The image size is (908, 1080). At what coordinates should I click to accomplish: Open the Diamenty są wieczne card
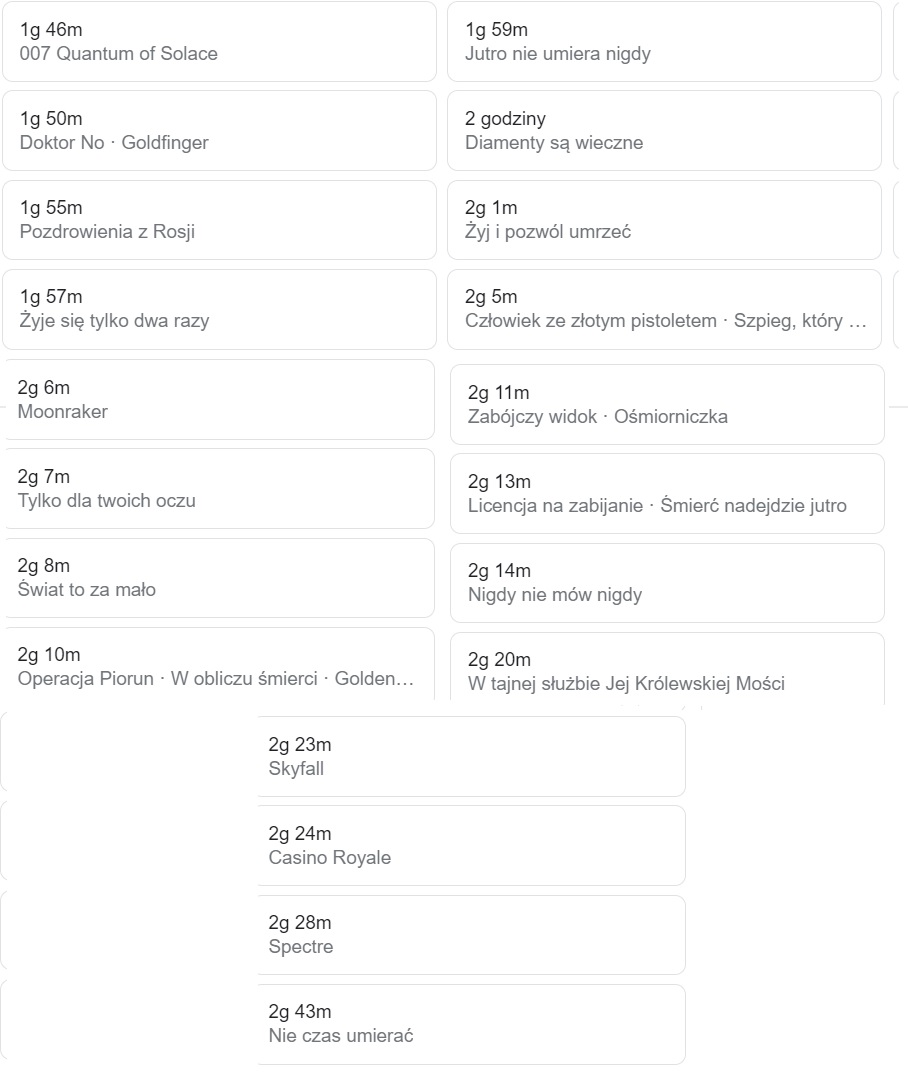(664, 130)
